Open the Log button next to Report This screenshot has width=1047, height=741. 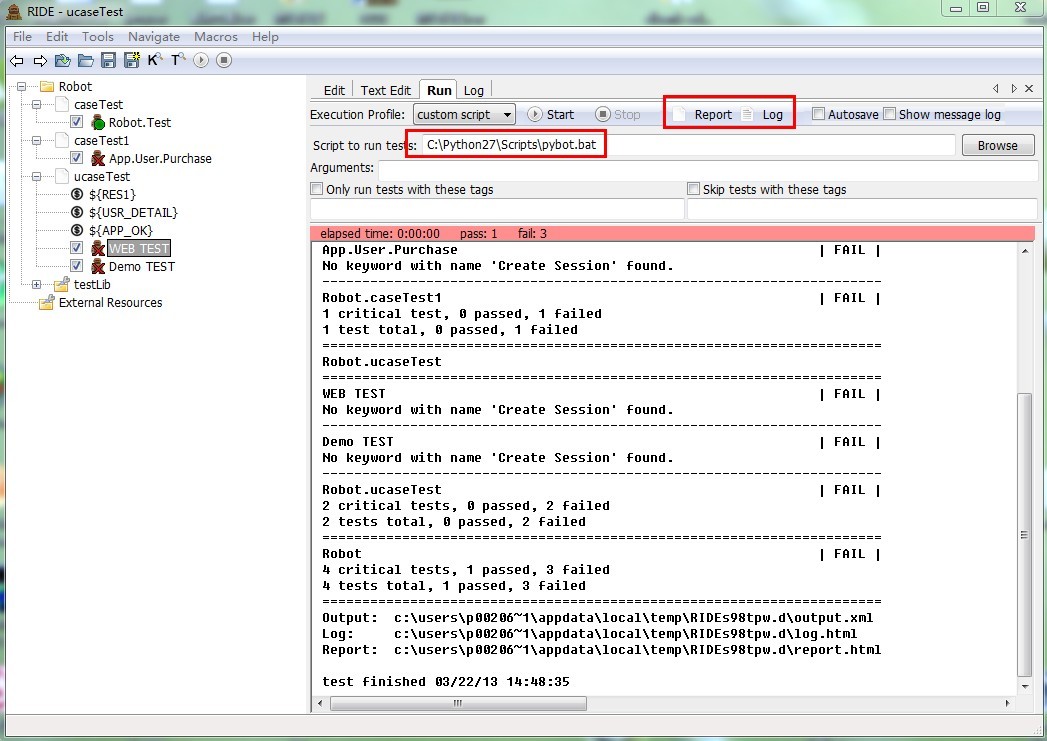click(x=763, y=114)
